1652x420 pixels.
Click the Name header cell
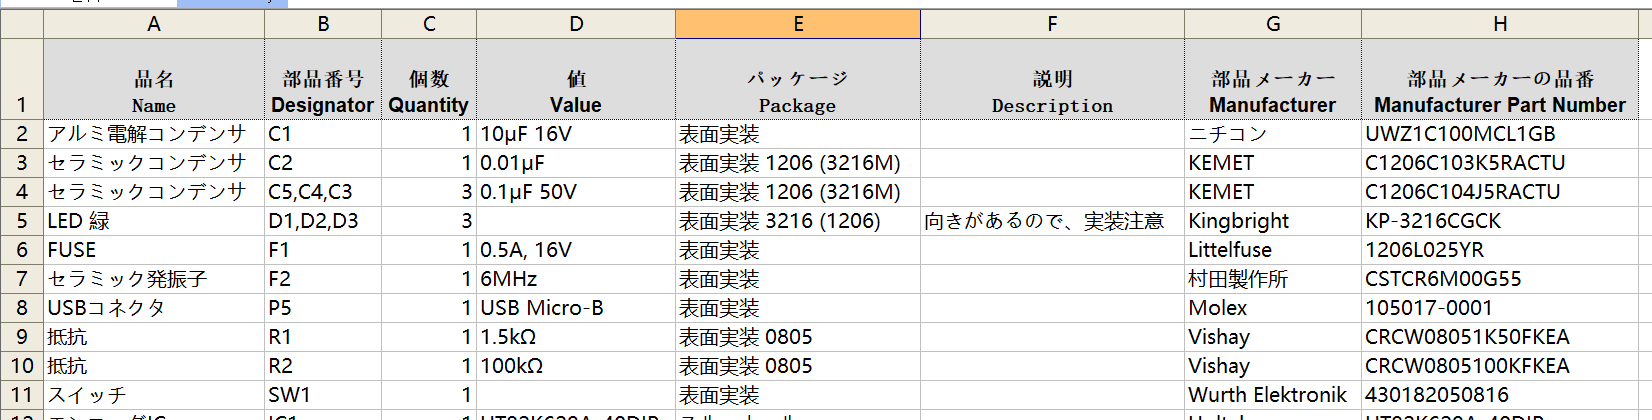154,79
